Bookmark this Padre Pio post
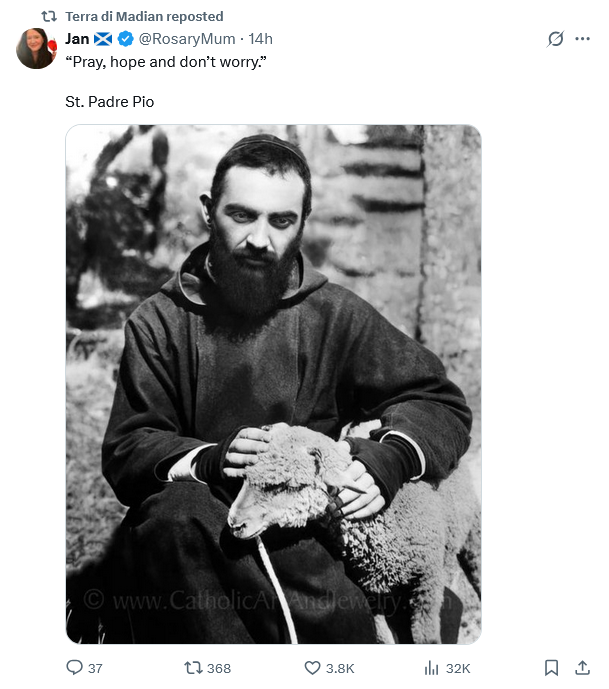Viewport: 609px width, 689px height. coord(551,667)
